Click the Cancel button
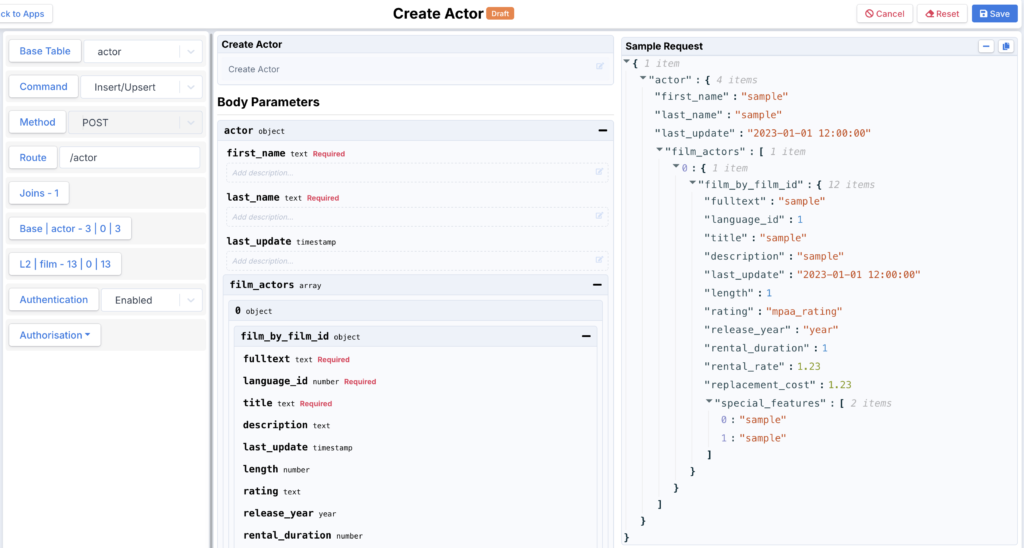Screen dimensions: 1024x548 (884, 14)
